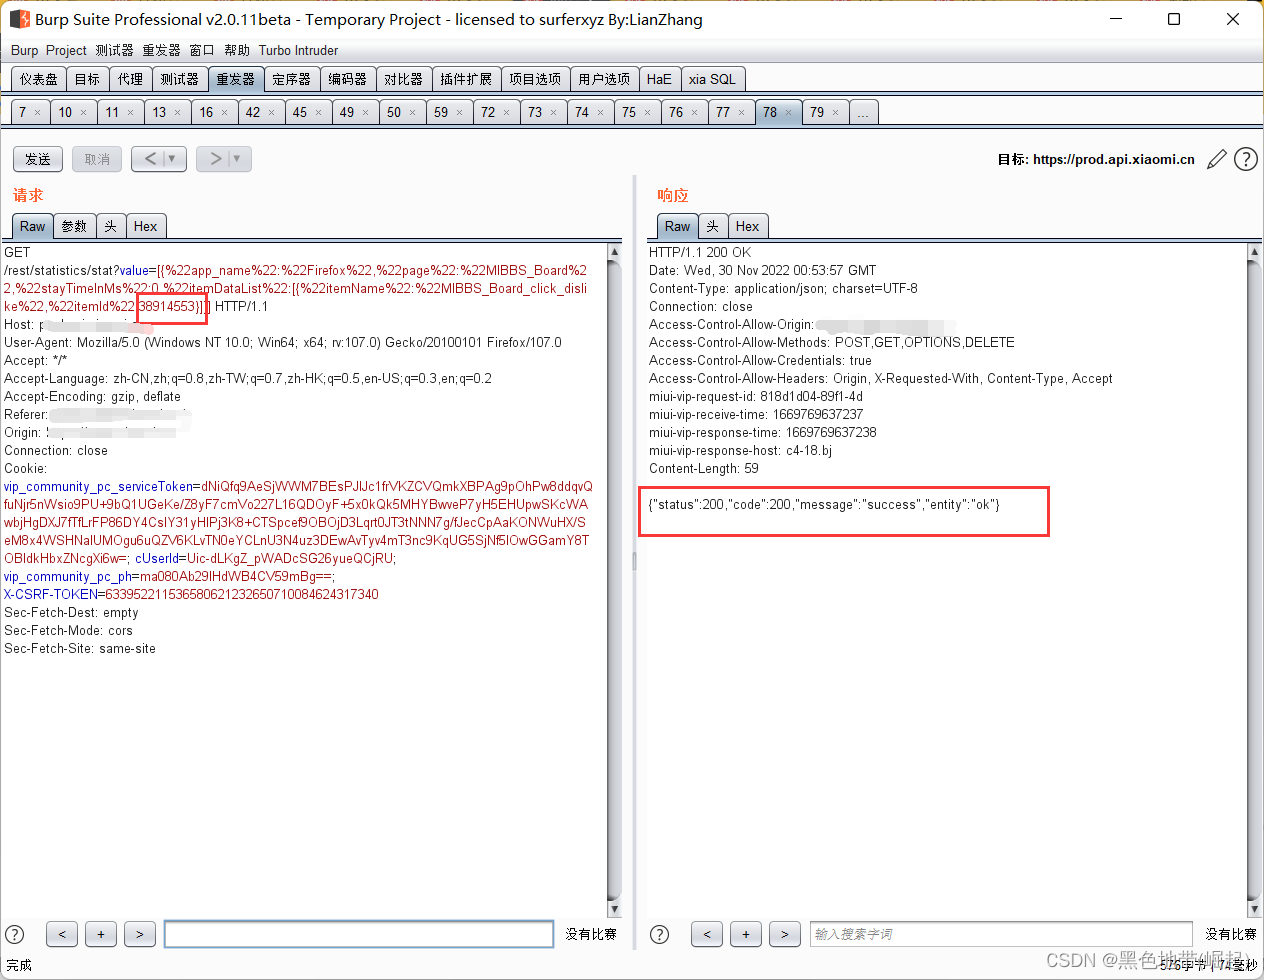Image resolution: width=1264 pixels, height=980 pixels.
Task: Close repeater tab 42
Action: pos(271,113)
